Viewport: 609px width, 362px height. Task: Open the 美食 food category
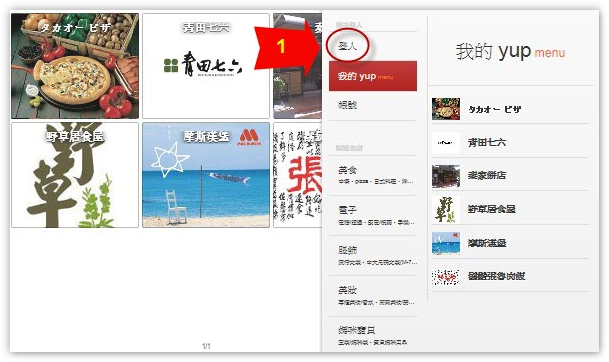[x=373, y=176]
